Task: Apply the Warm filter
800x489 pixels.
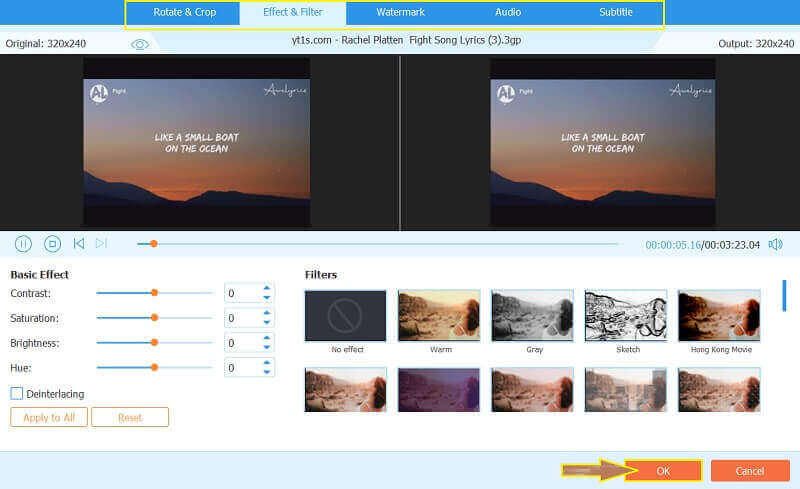Action: [439, 315]
